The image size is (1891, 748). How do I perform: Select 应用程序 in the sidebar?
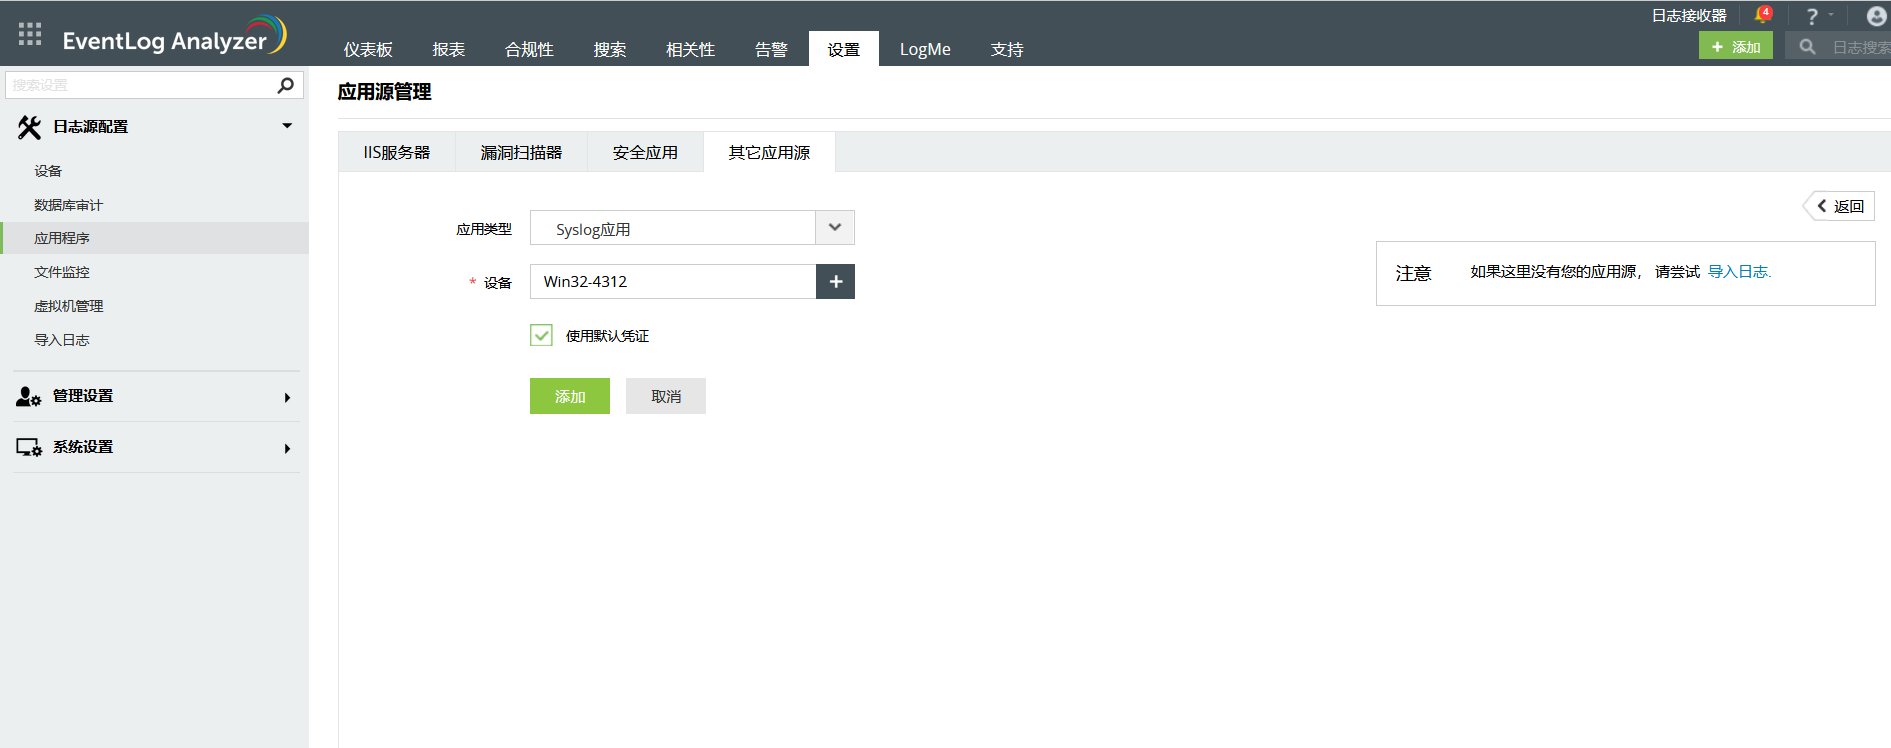(155, 238)
